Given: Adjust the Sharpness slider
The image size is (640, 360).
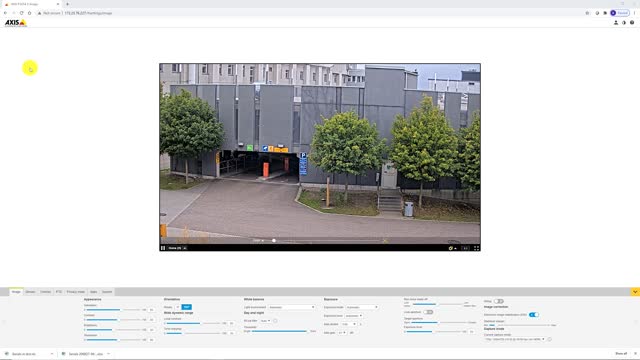Looking at the screenshot, I should (113, 340).
